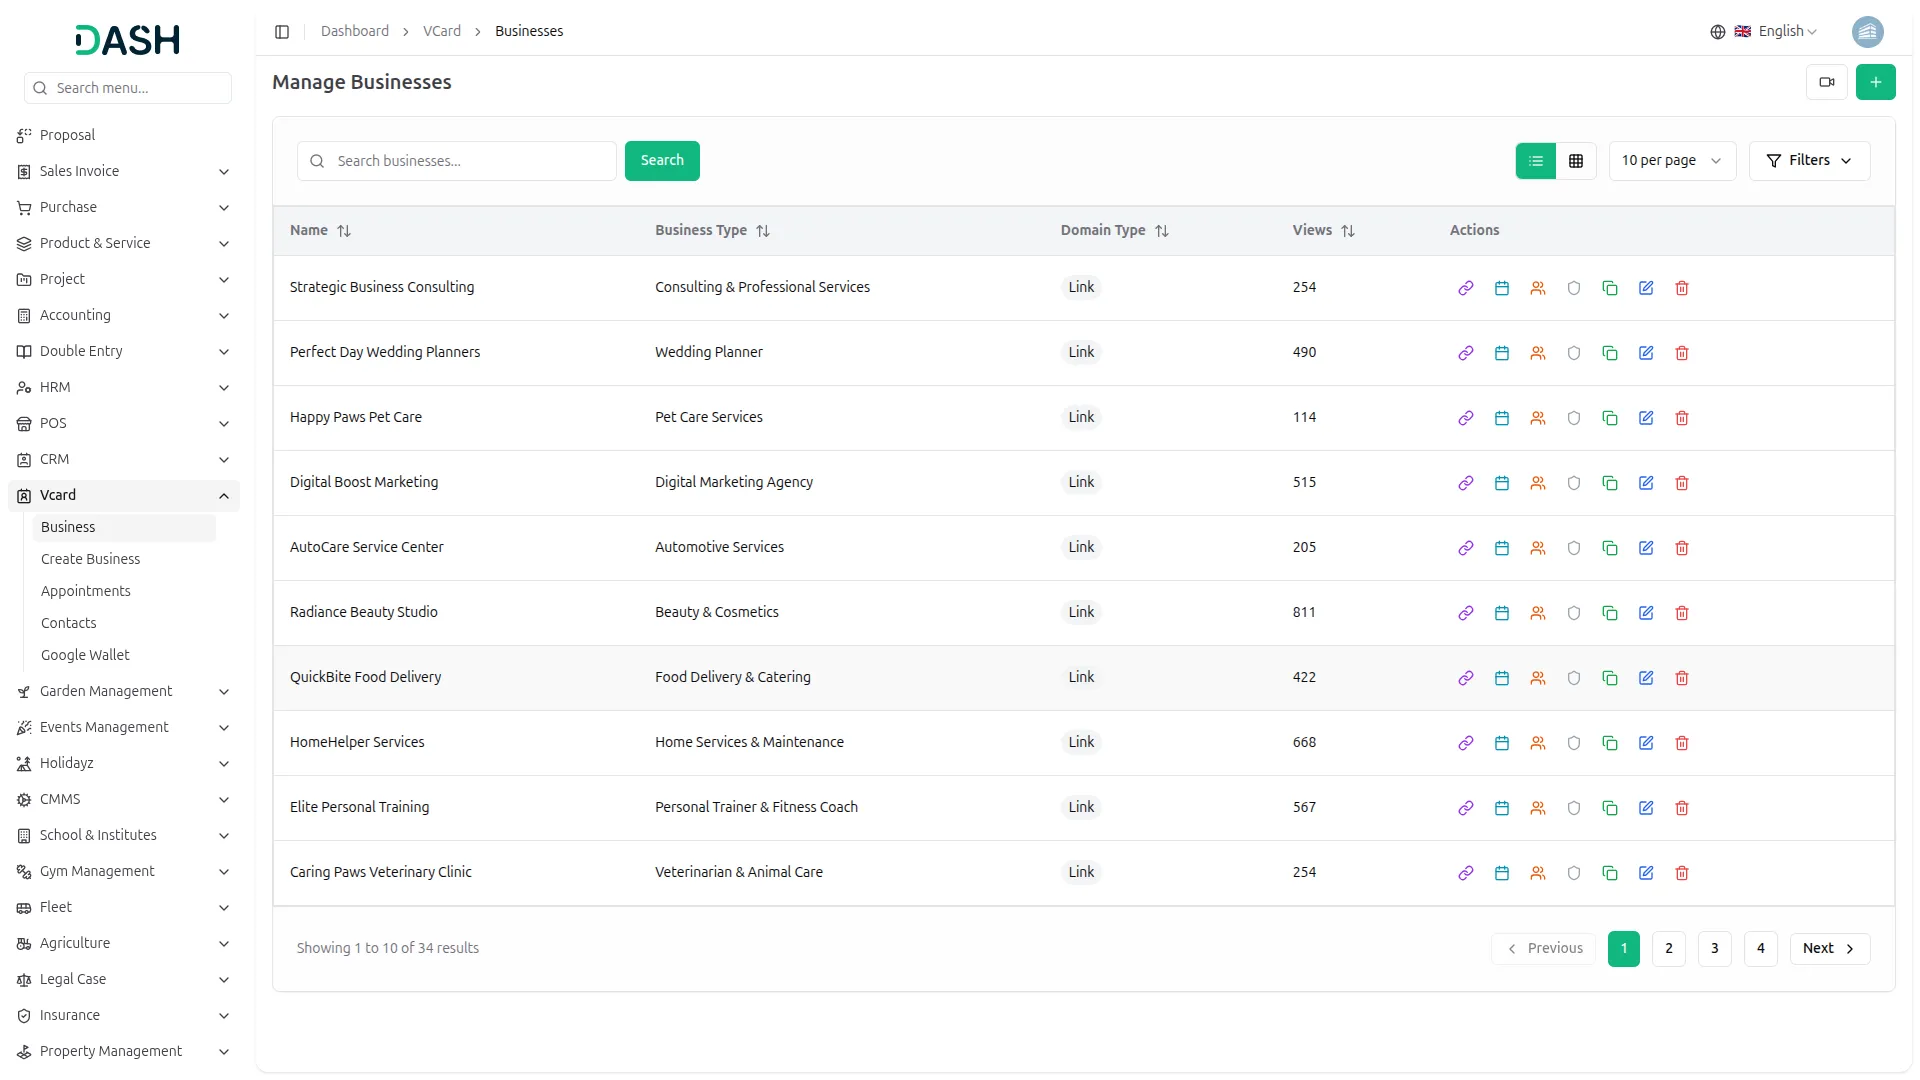Open the English language selector

1764,32
